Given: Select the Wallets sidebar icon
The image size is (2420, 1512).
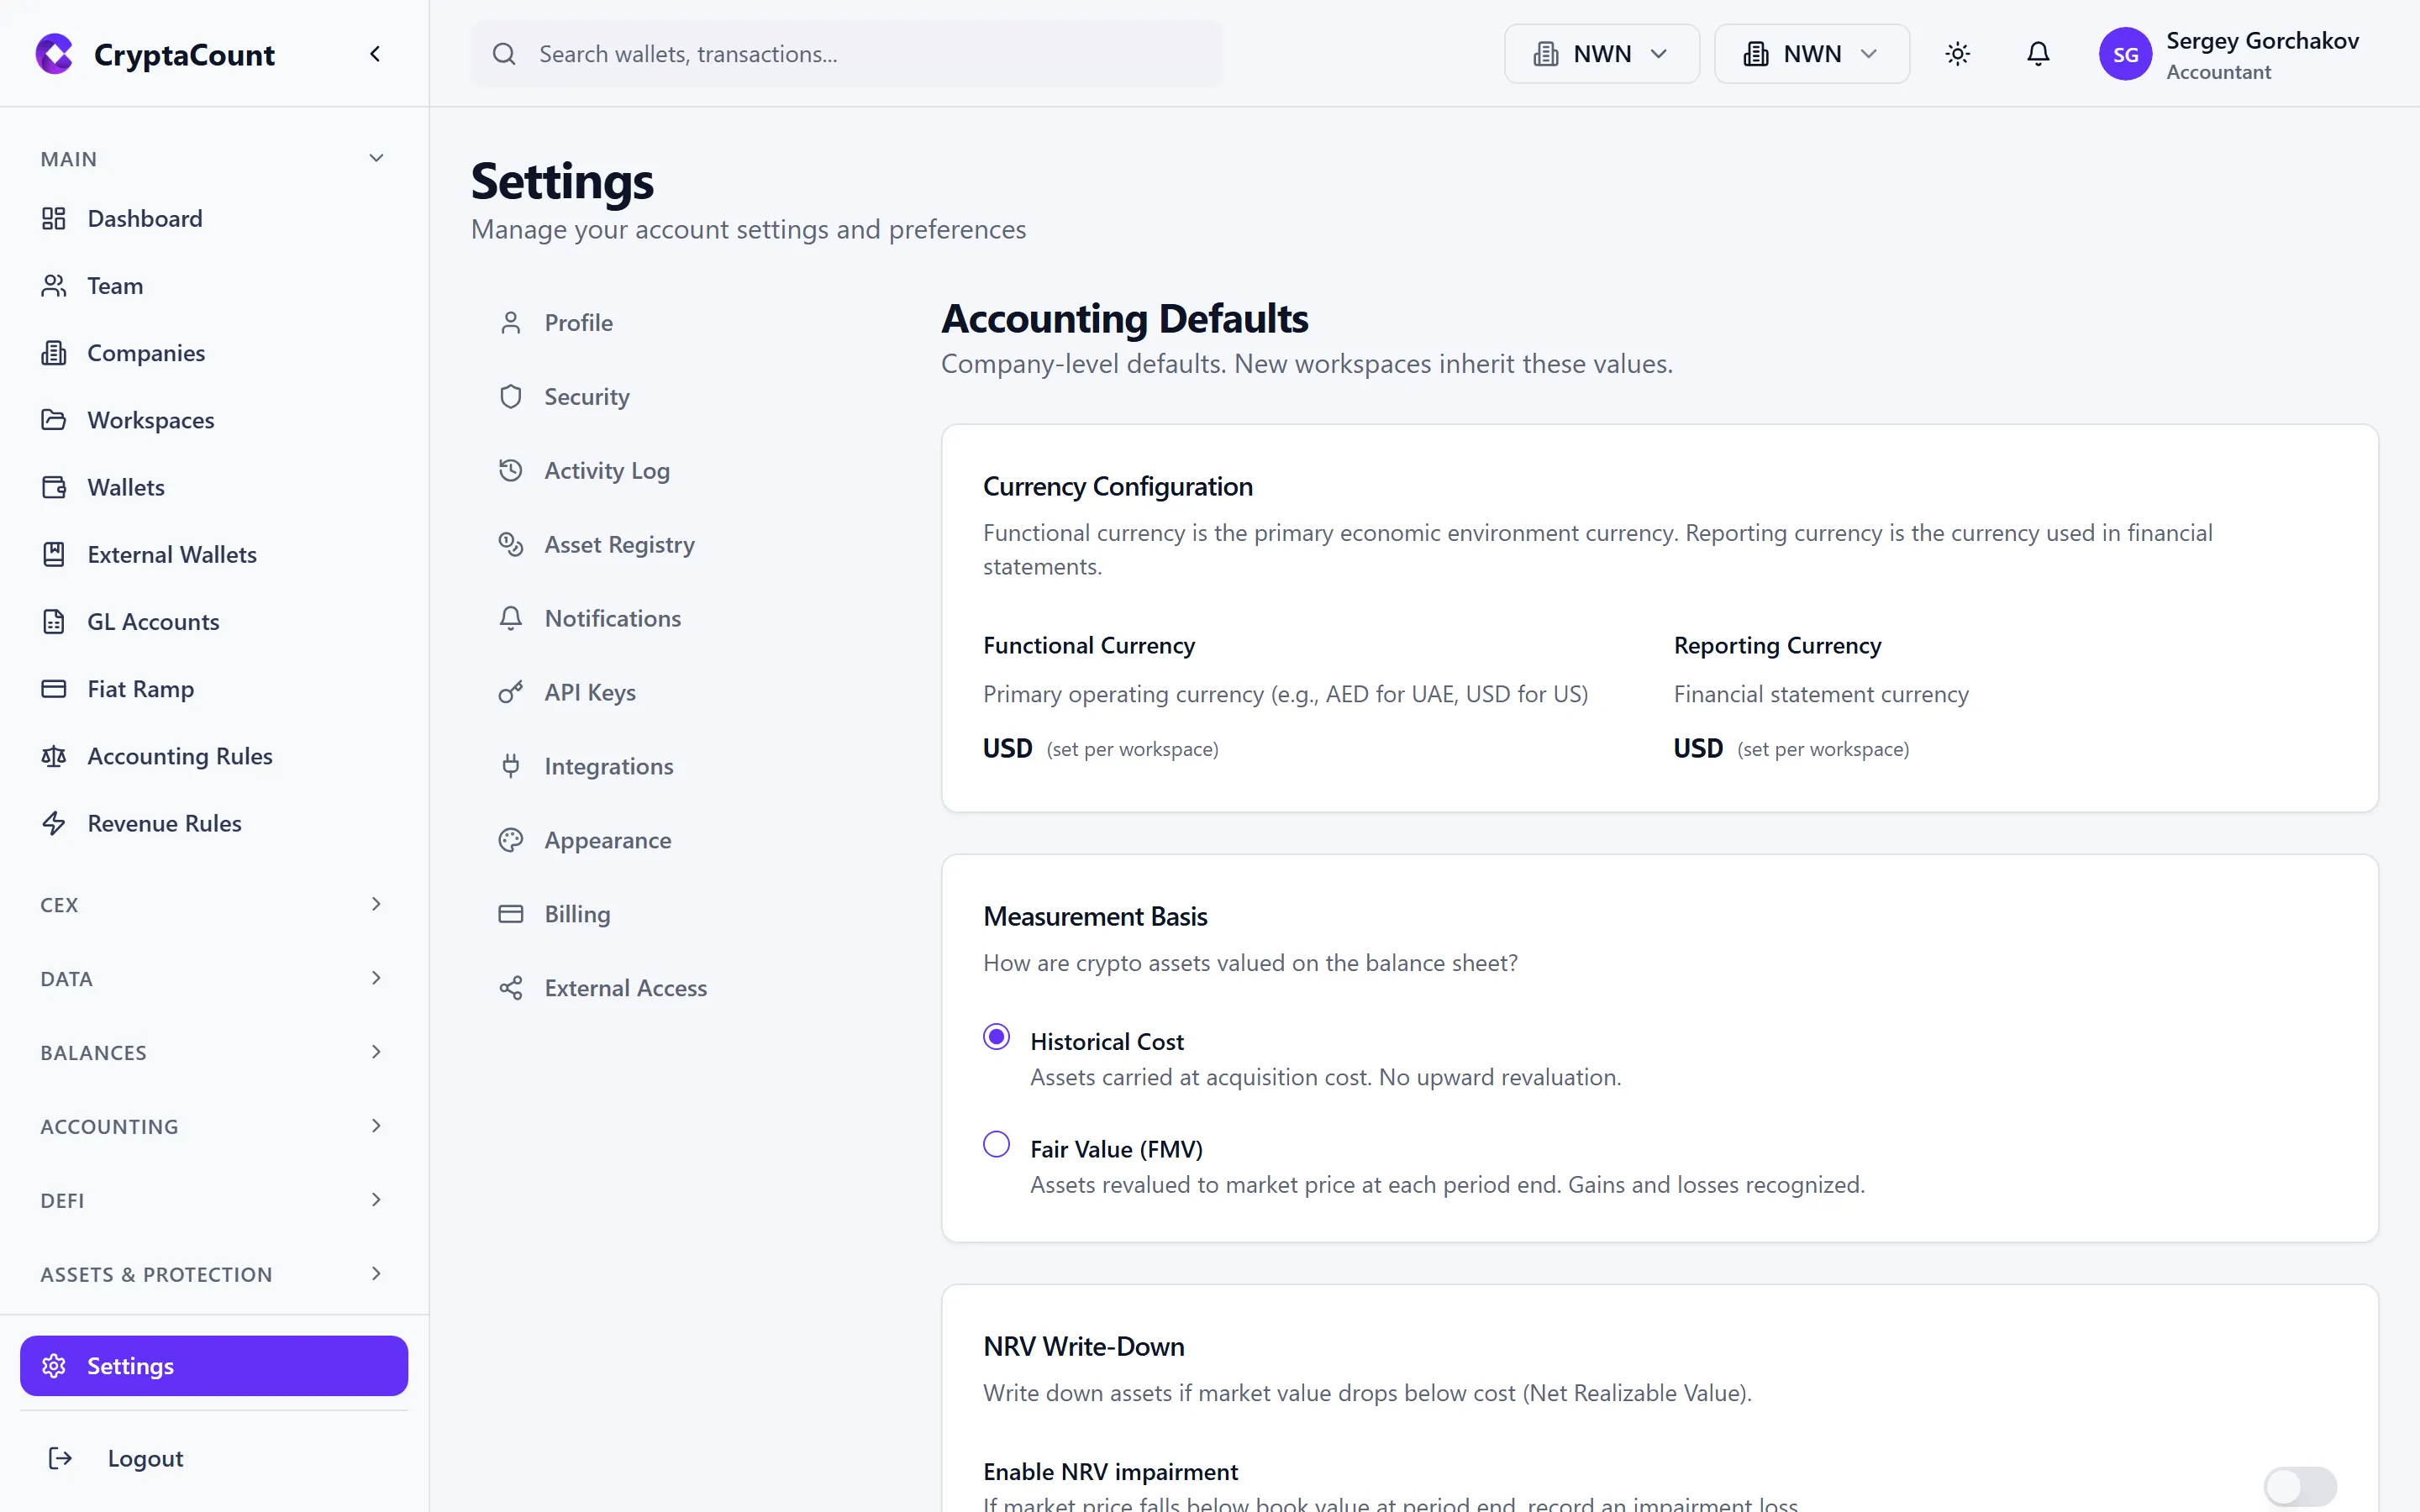Looking at the screenshot, I should point(54,487).
